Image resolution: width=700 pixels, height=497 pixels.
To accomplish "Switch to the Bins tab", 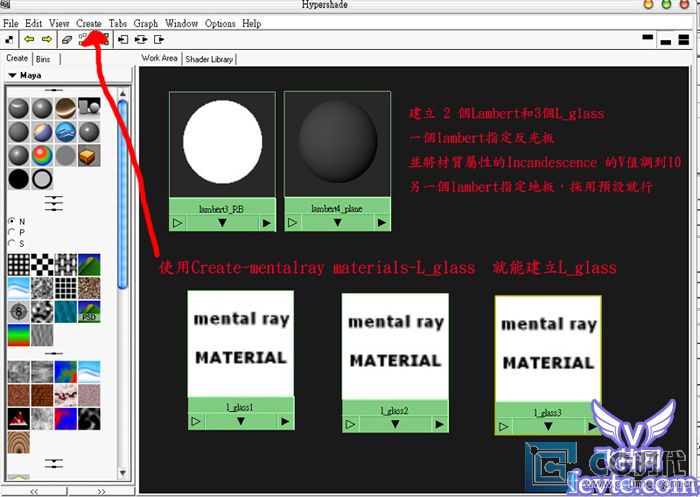I will click(x=43, y=59).
